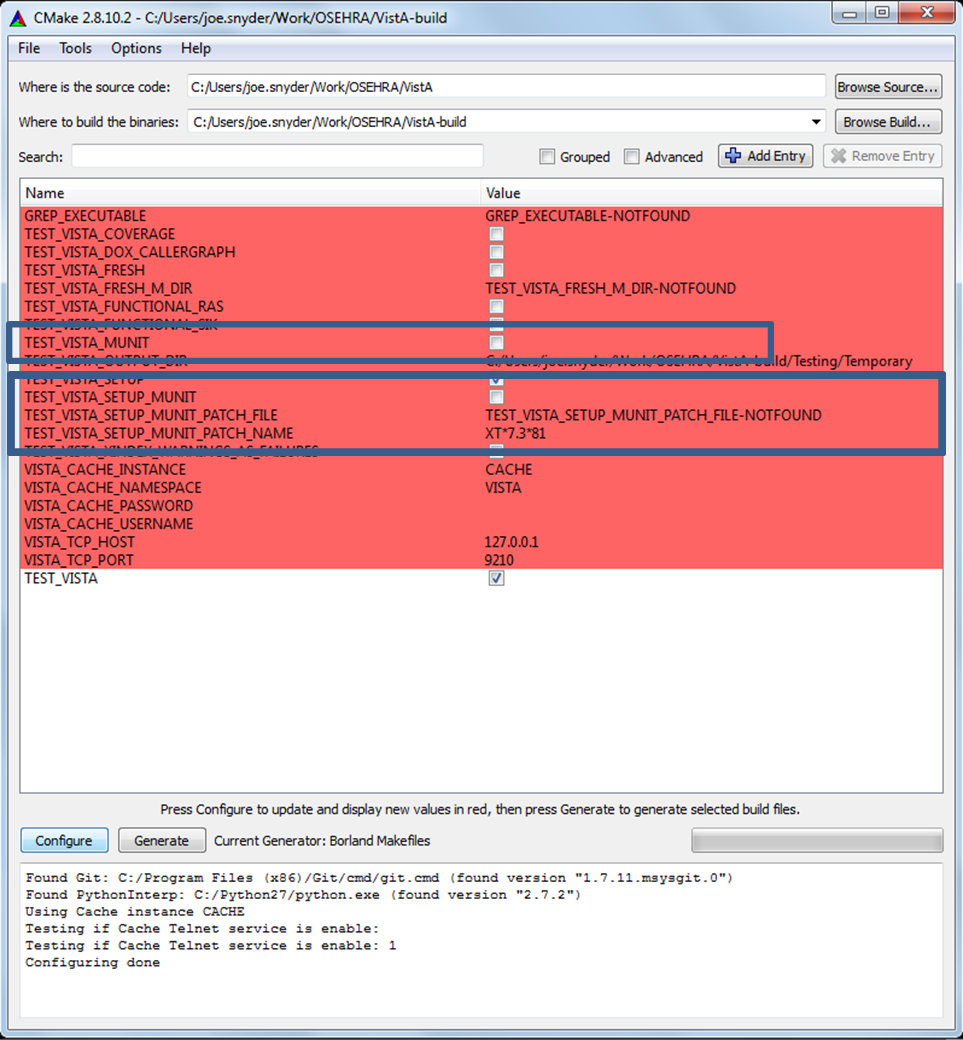
Task: Toggle the TEST_VISTA_COVERAGE checkbox
Action: pyautogui.click(x=496, y=234)
